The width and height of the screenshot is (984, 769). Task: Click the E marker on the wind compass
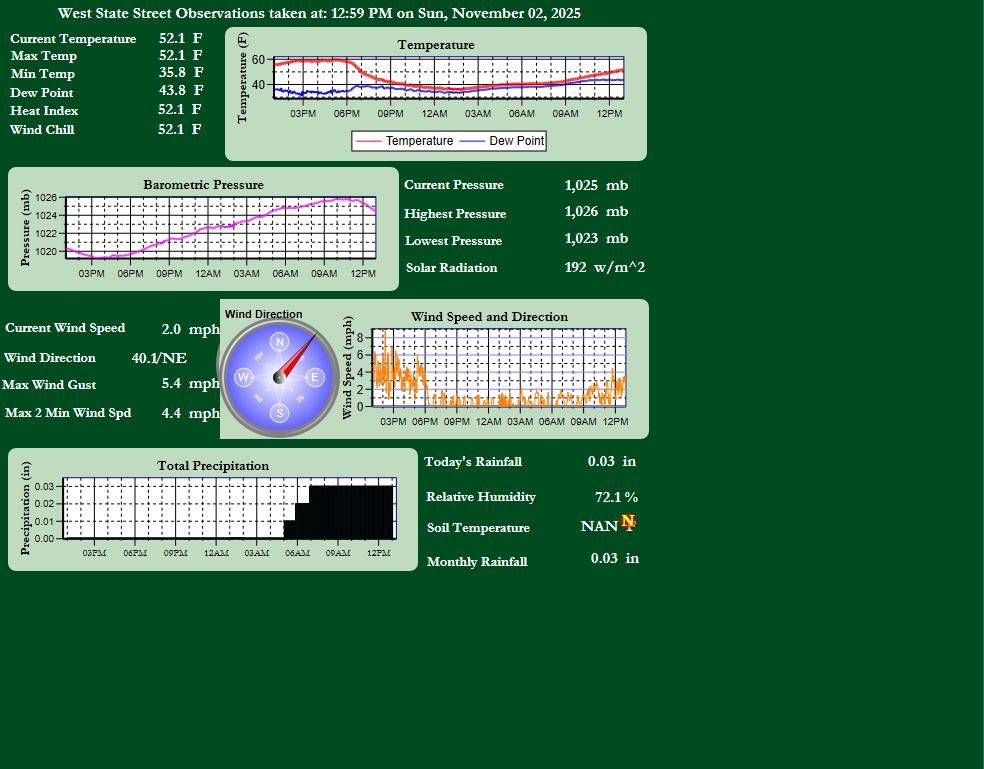314,377
